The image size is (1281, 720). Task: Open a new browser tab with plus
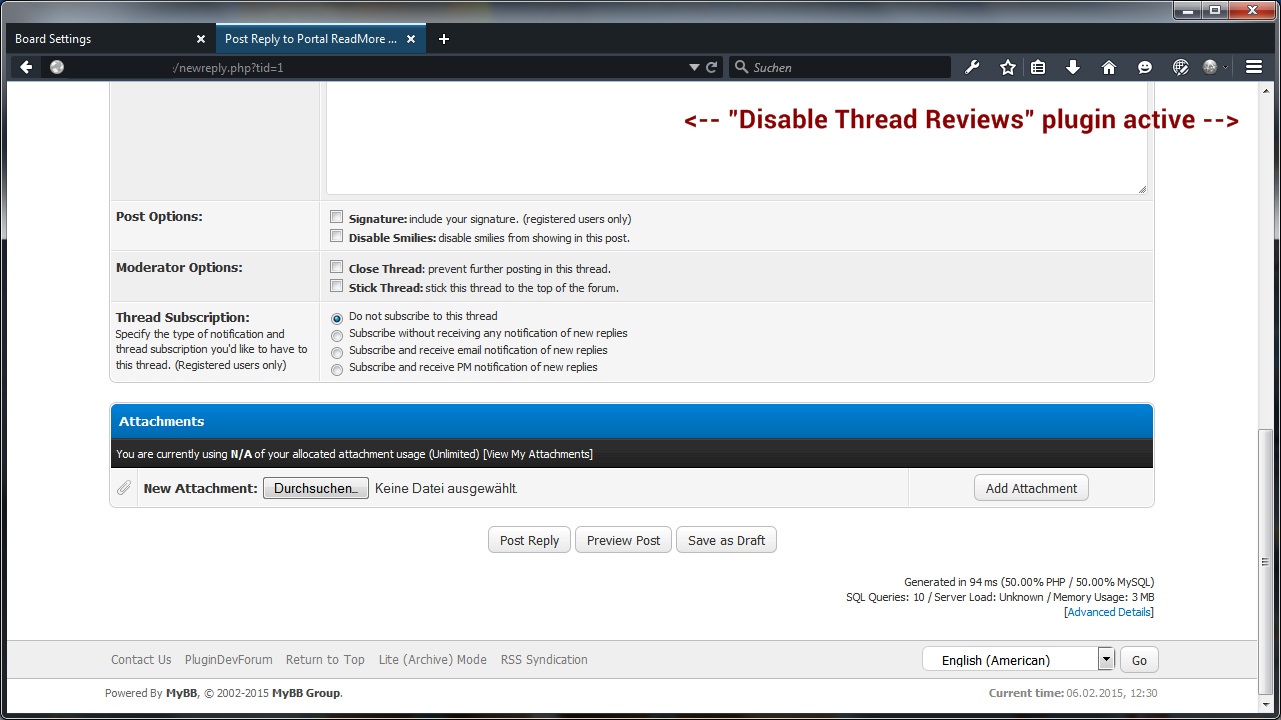pyautogui.click(x=444, y=39)
